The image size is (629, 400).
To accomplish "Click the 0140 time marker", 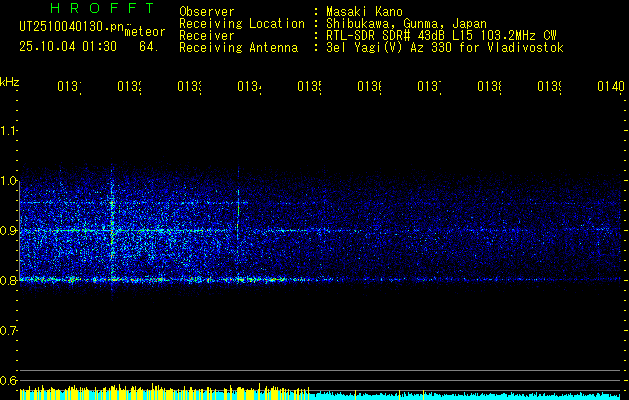I will coord(611,86).
